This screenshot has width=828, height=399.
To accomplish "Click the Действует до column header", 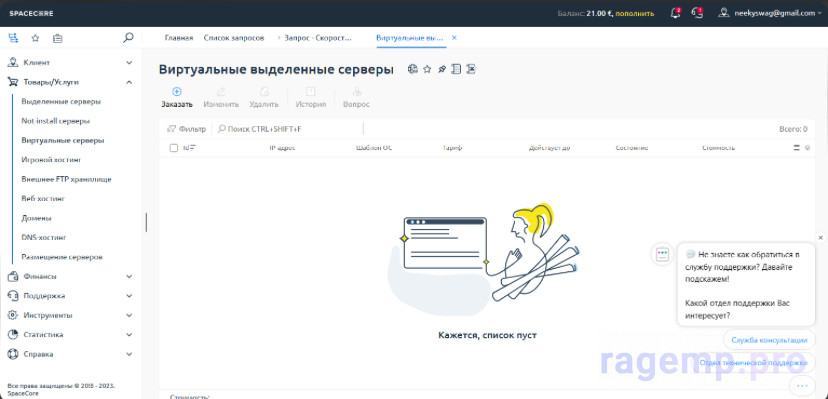I will 549,148.
